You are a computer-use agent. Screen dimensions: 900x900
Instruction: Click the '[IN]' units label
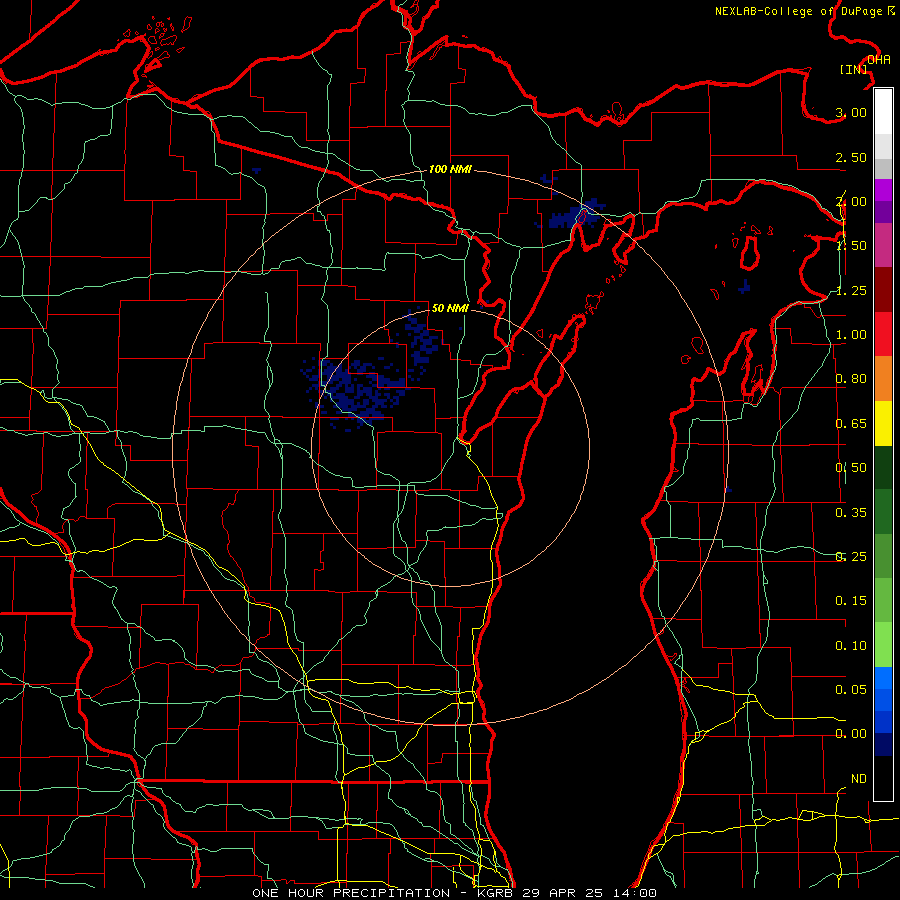[854, 69]
